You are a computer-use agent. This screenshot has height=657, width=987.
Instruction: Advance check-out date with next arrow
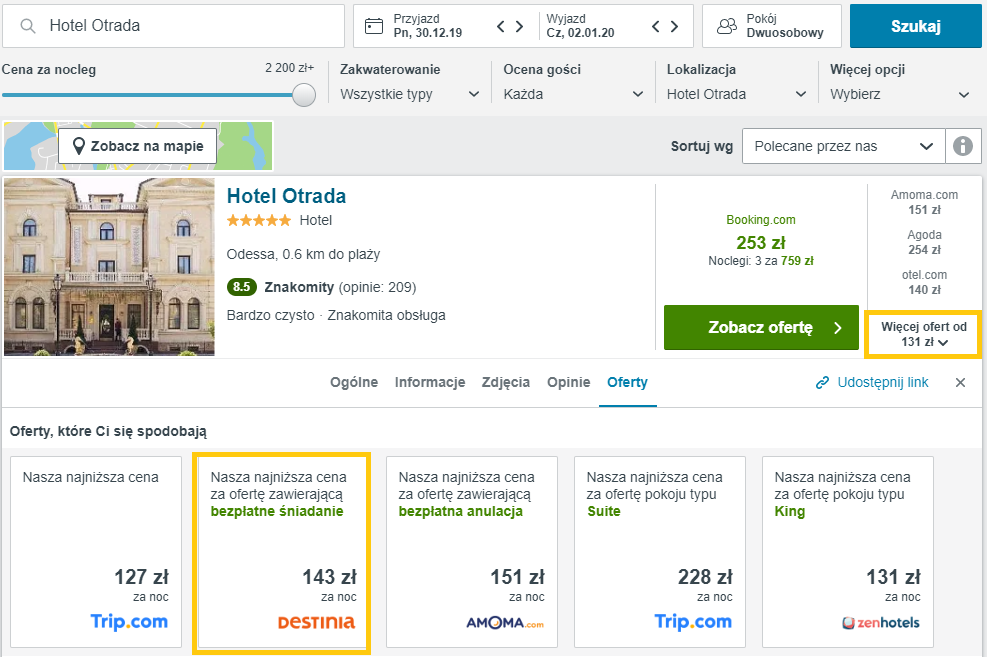[x=675, y=26]
